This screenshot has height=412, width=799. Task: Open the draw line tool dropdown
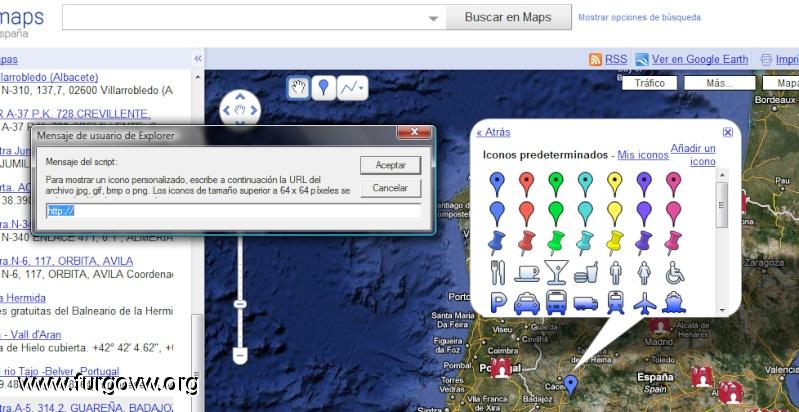point(352,88)
